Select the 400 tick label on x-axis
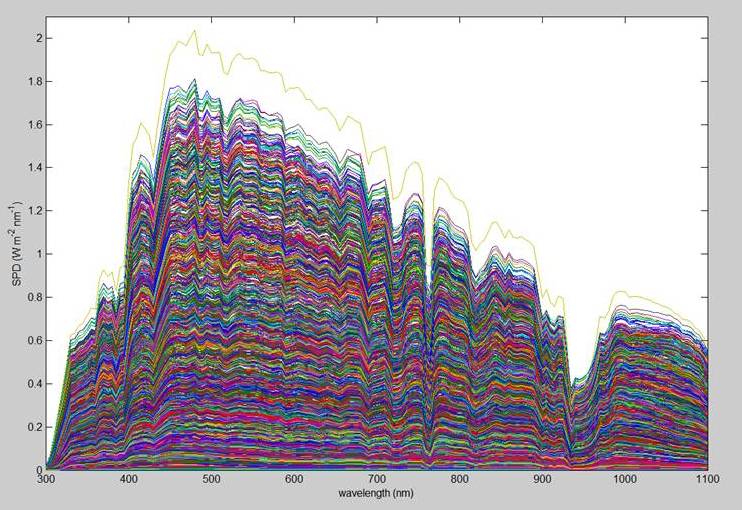 click(x=129, y=481)
